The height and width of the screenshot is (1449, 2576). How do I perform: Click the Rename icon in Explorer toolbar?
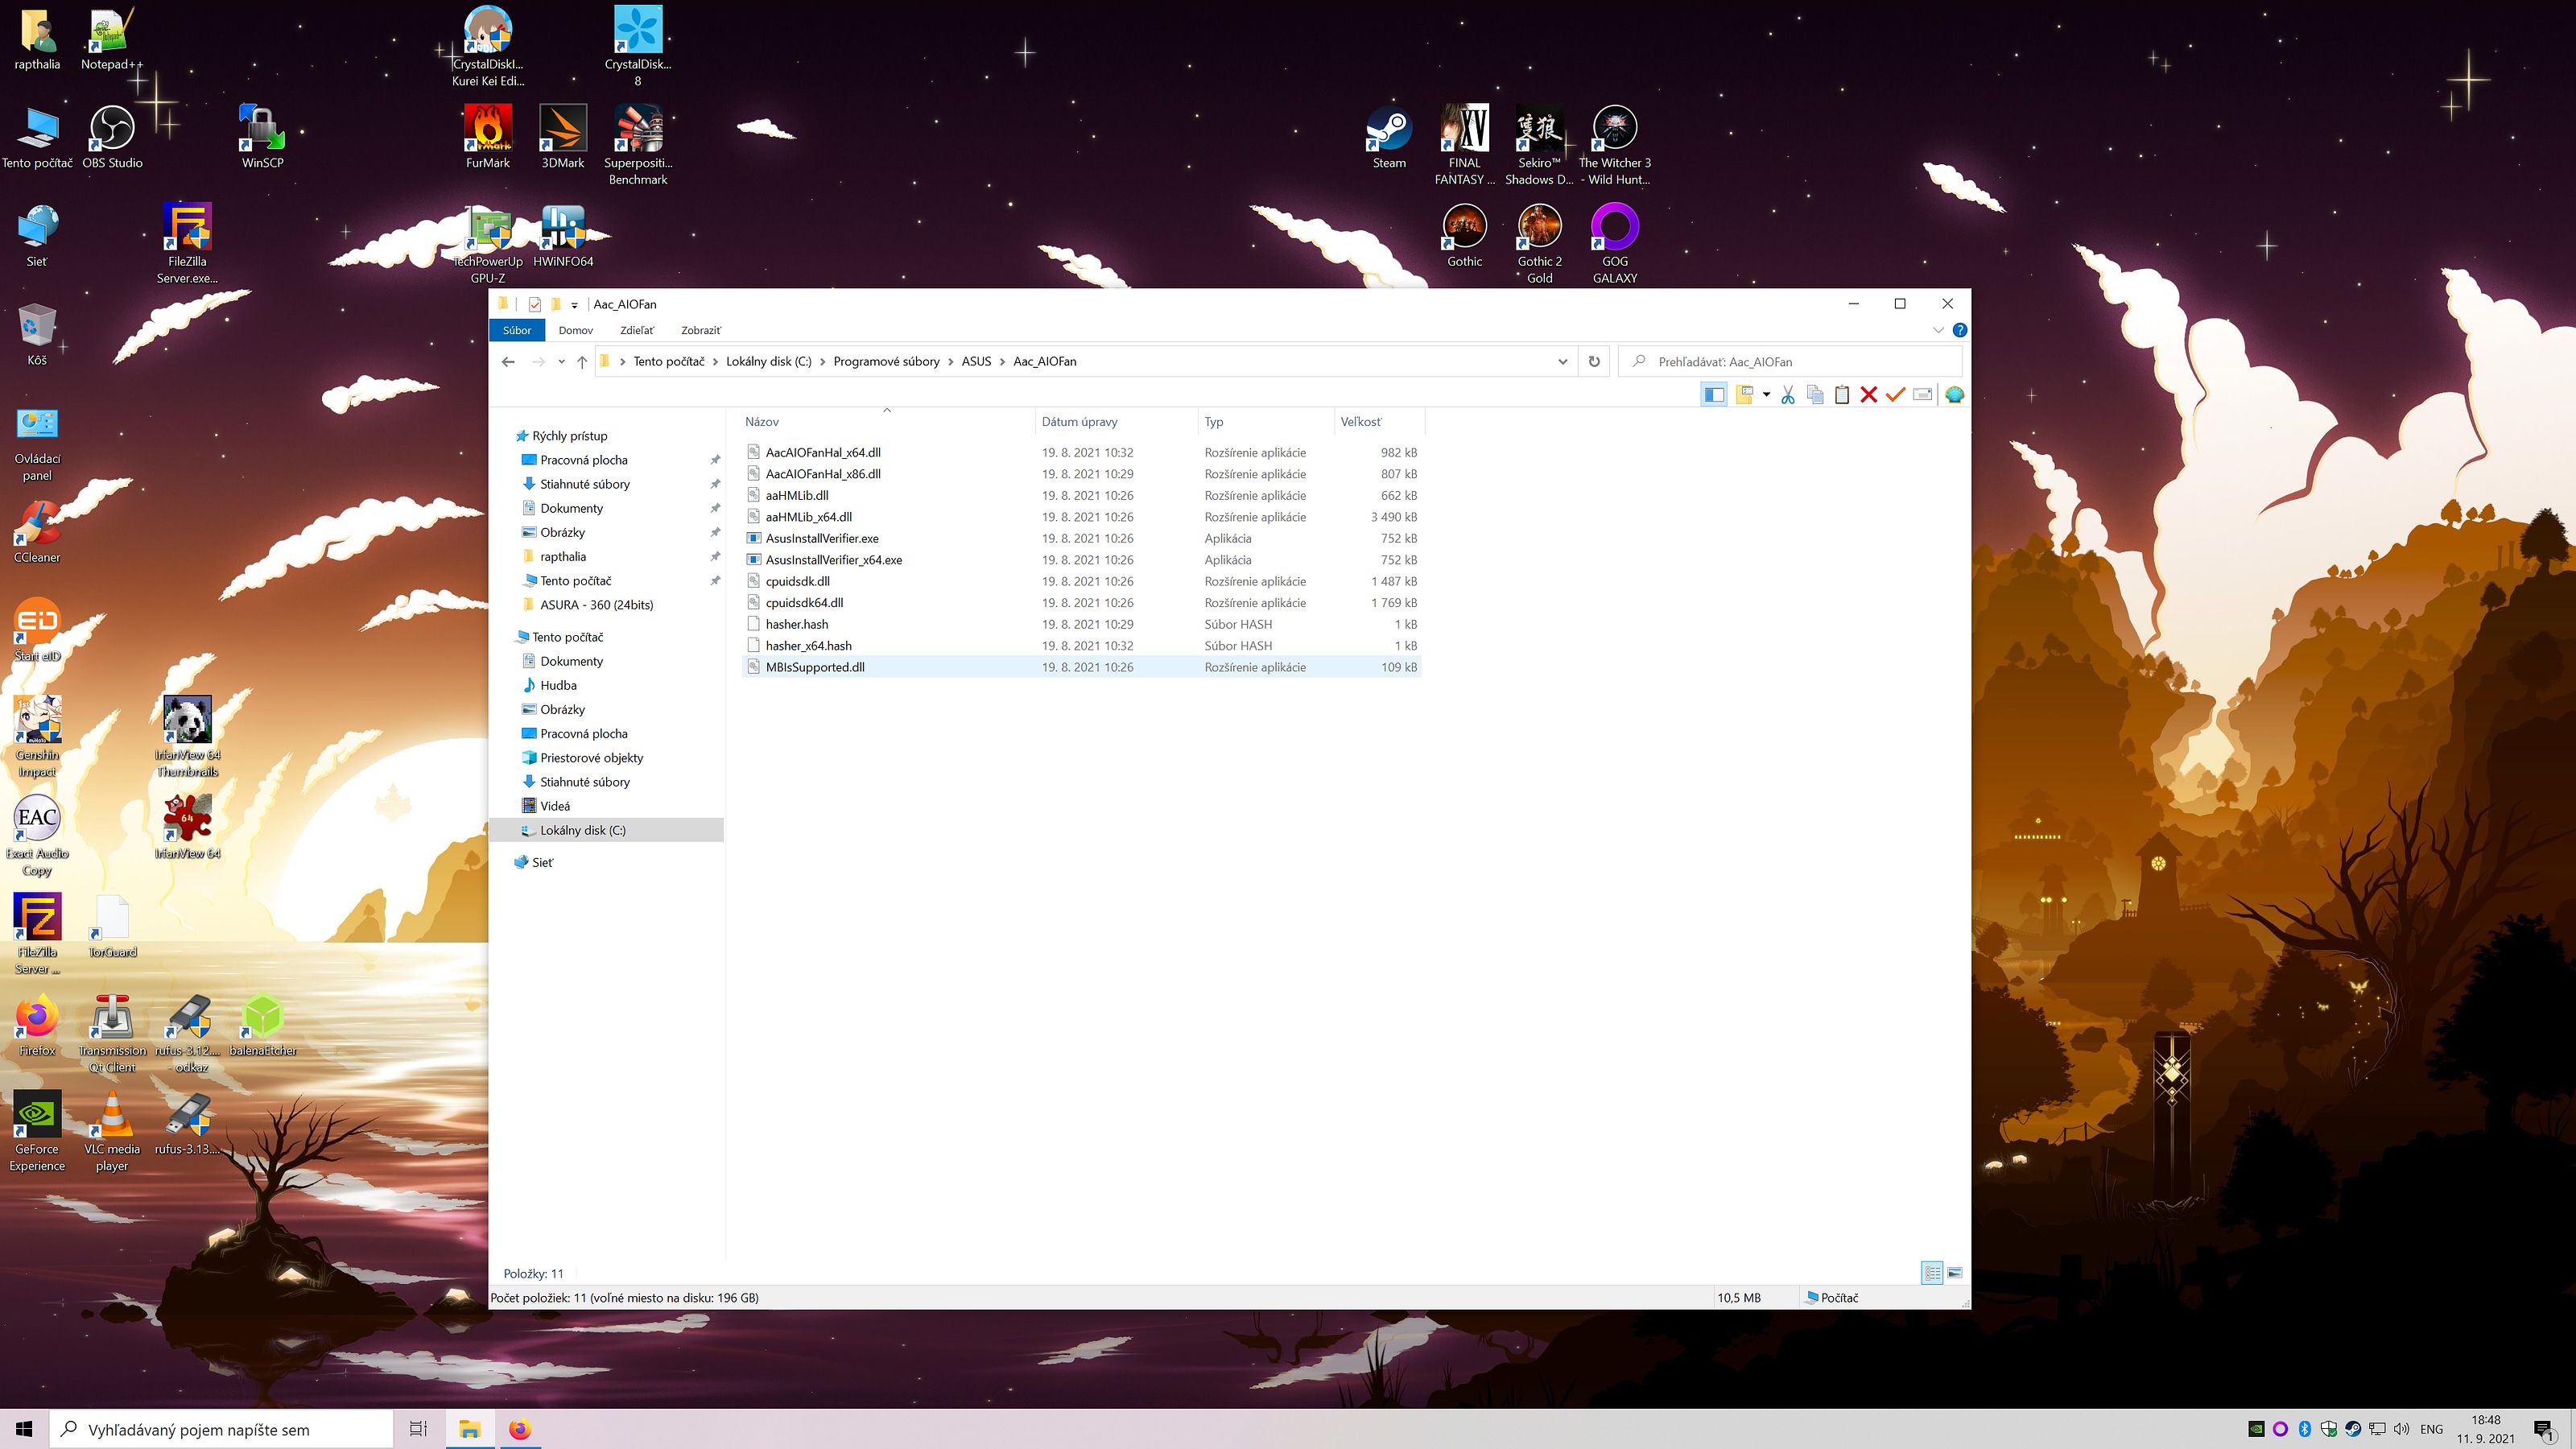click(1922, 395)
